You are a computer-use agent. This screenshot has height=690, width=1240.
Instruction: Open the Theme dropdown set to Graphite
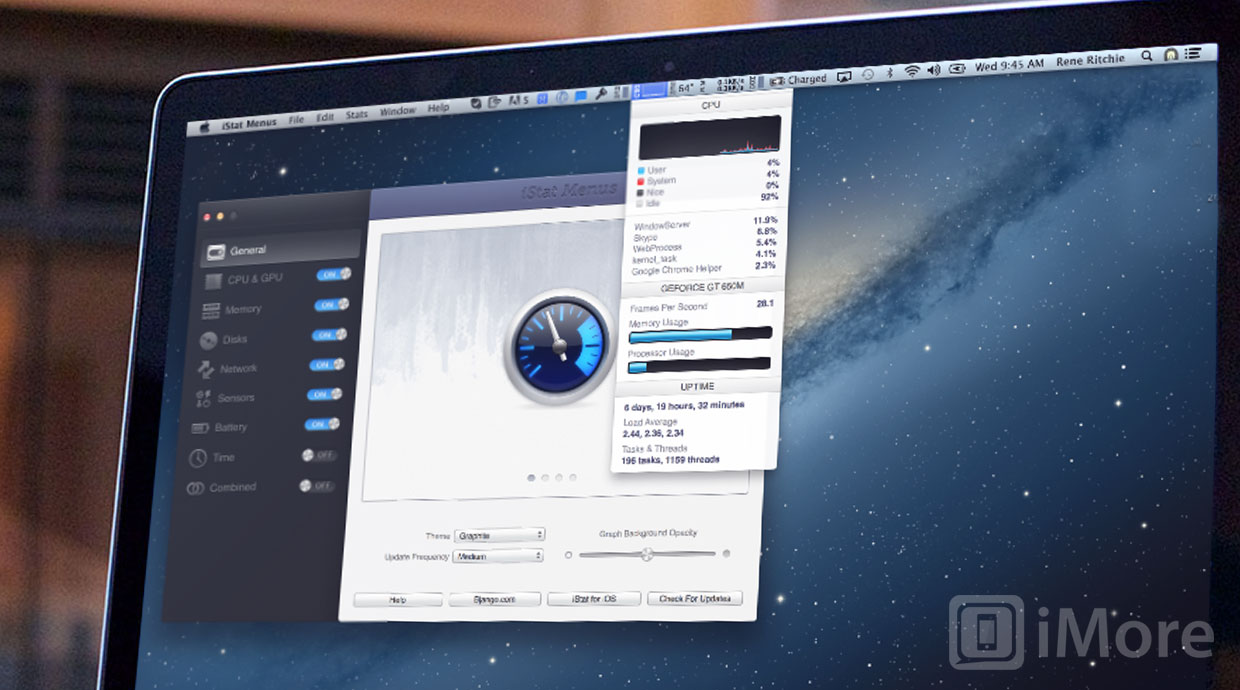[x=499, y=535]
